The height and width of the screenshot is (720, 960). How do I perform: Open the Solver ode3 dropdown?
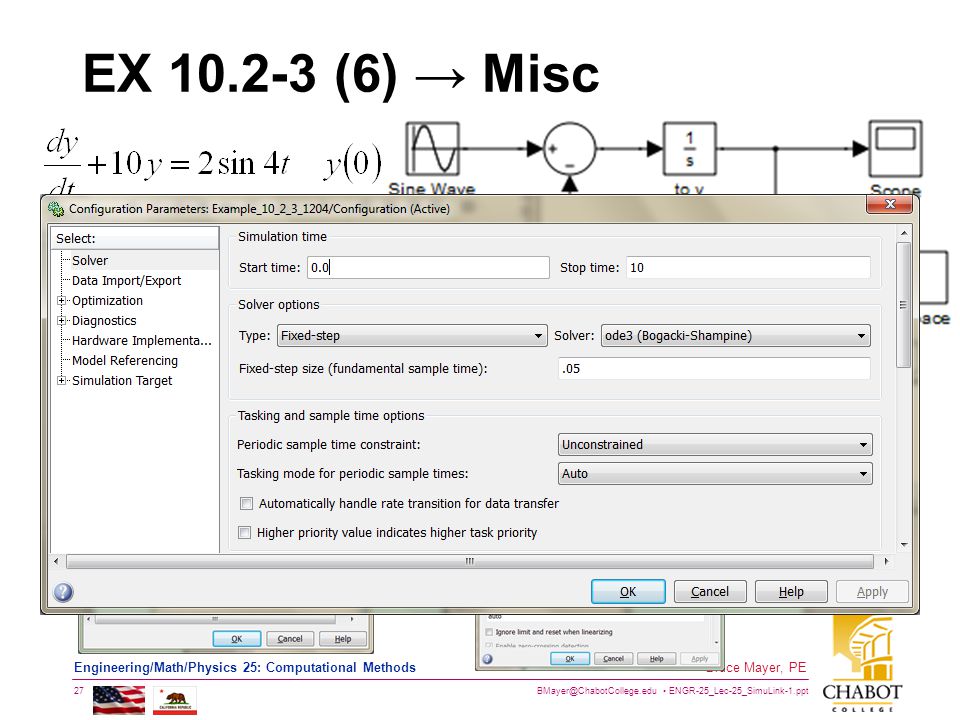coord(735,336)
